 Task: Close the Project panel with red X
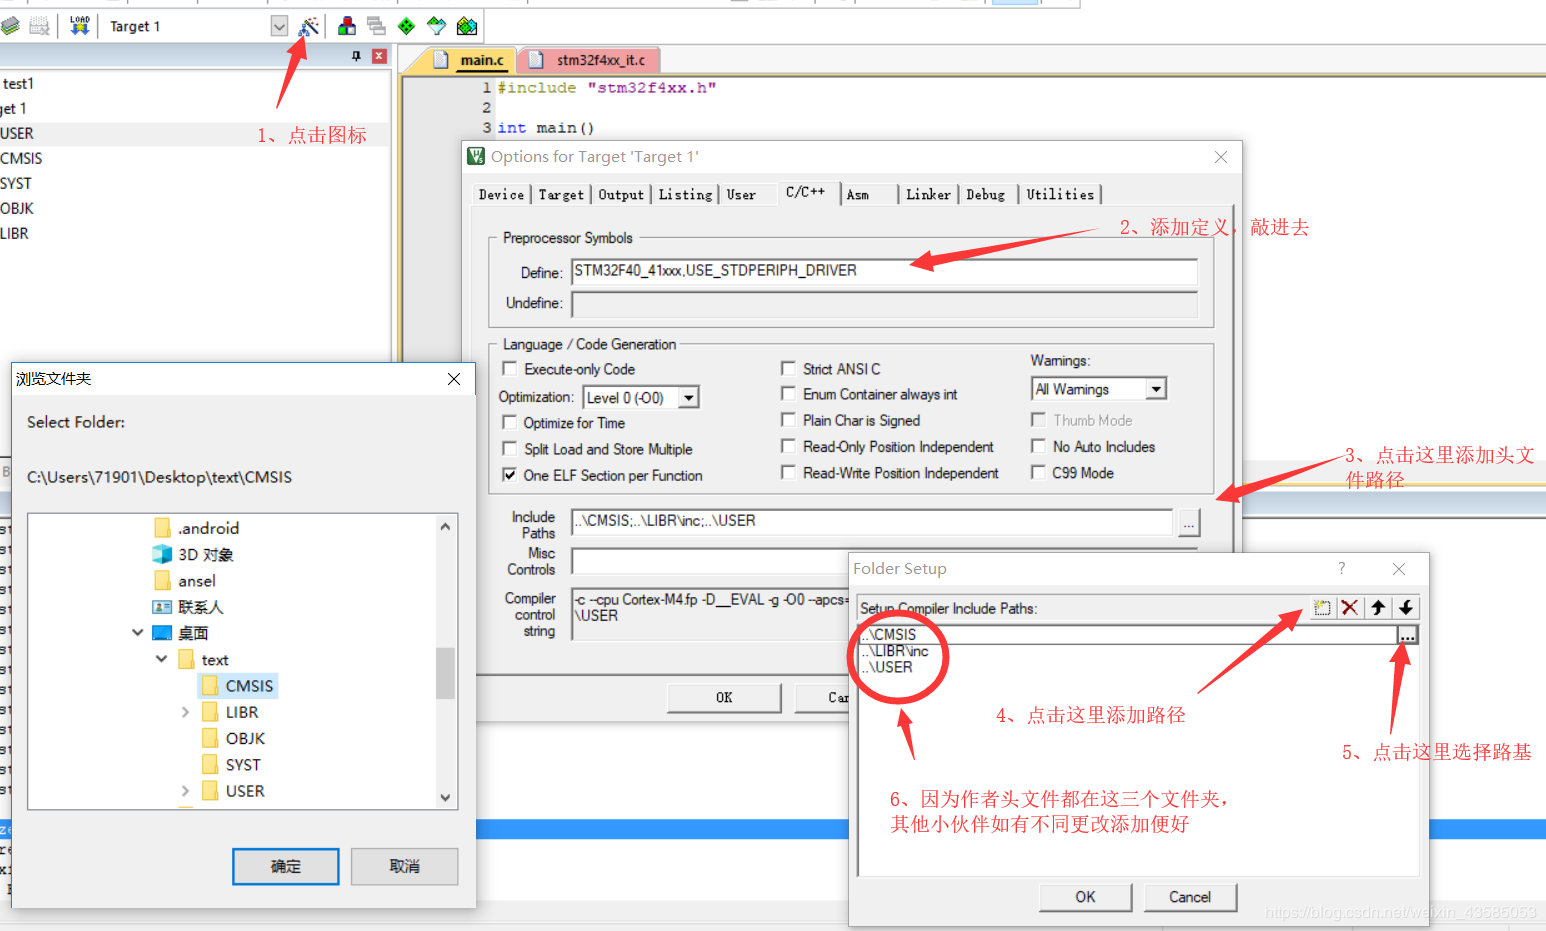(x=379, y=56)
